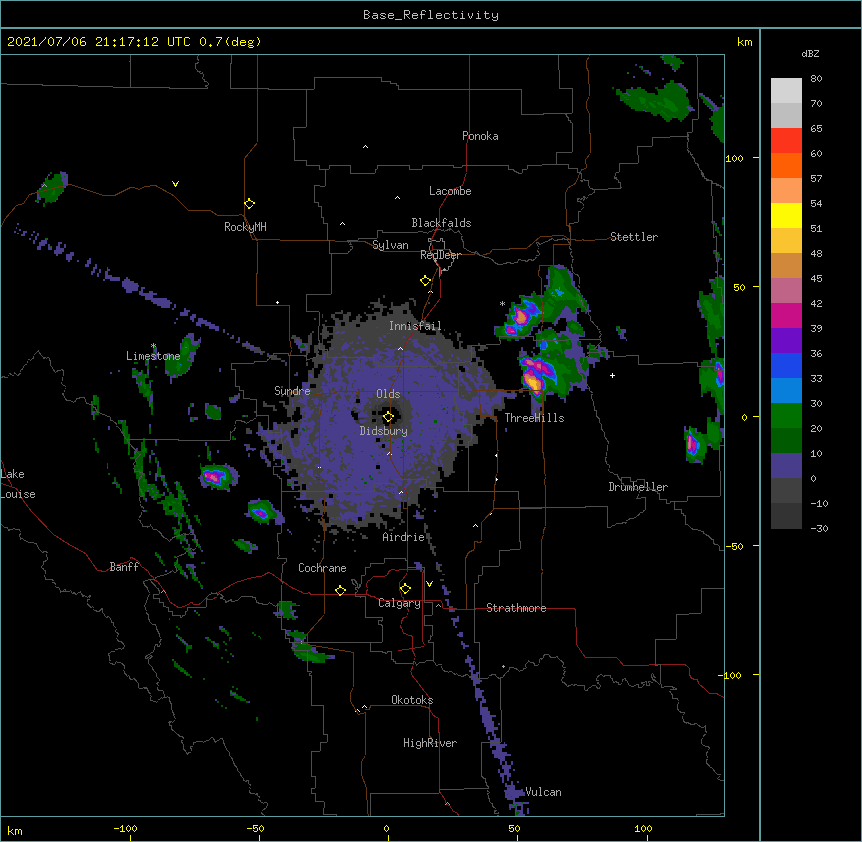Click the Sundre town label
The width and height of the screenshot is (862, 842).
(x=292, y=391)
